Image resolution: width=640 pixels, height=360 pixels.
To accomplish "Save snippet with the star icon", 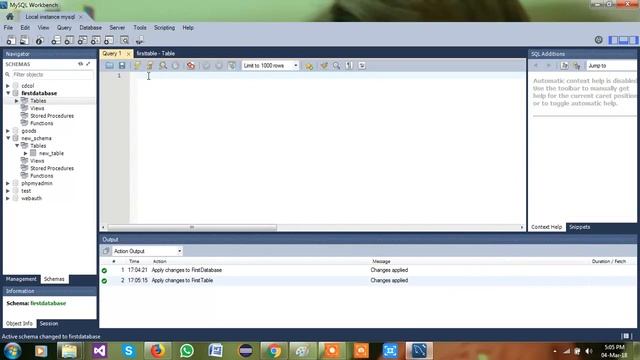I will pos(309,66).
